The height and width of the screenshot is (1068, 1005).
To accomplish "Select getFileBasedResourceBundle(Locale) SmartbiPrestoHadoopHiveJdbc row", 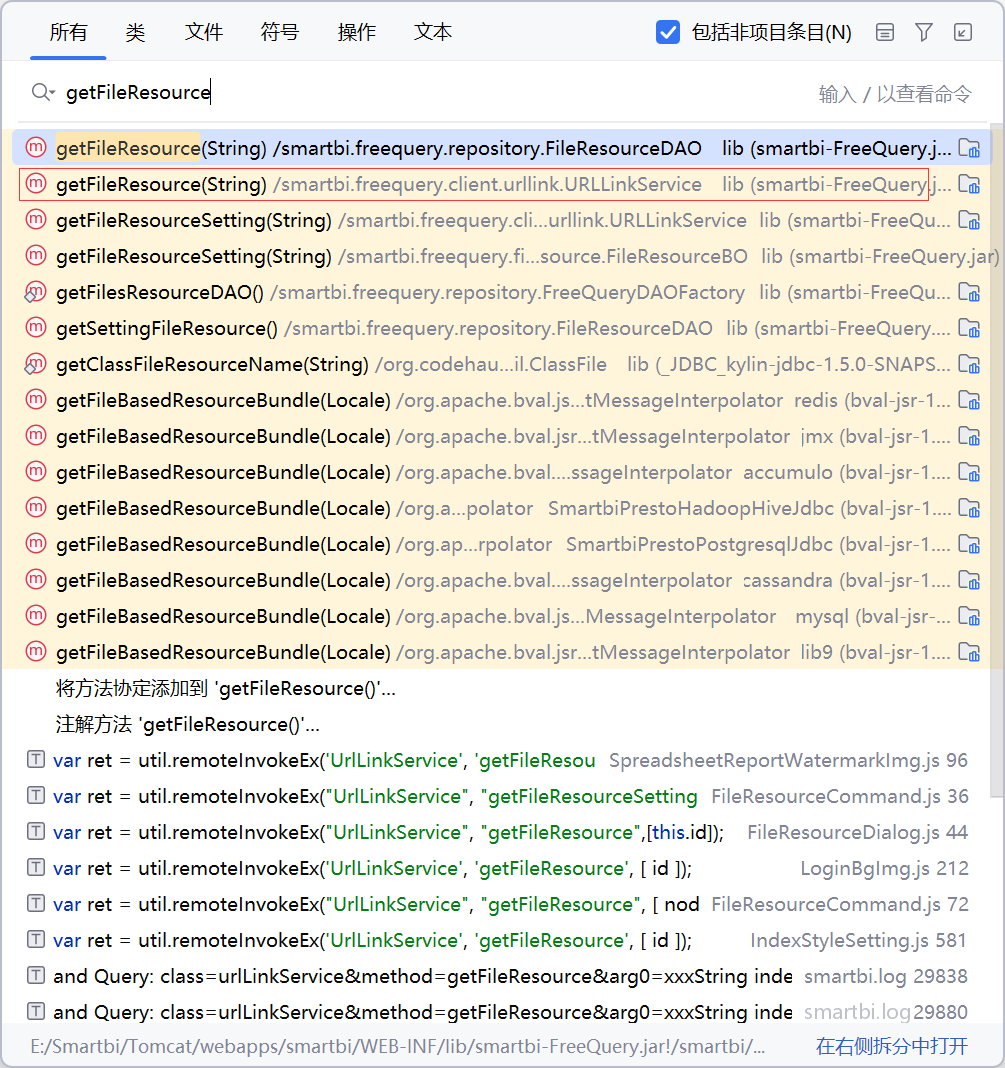I will pyautogui.click(x=500, y=508).
